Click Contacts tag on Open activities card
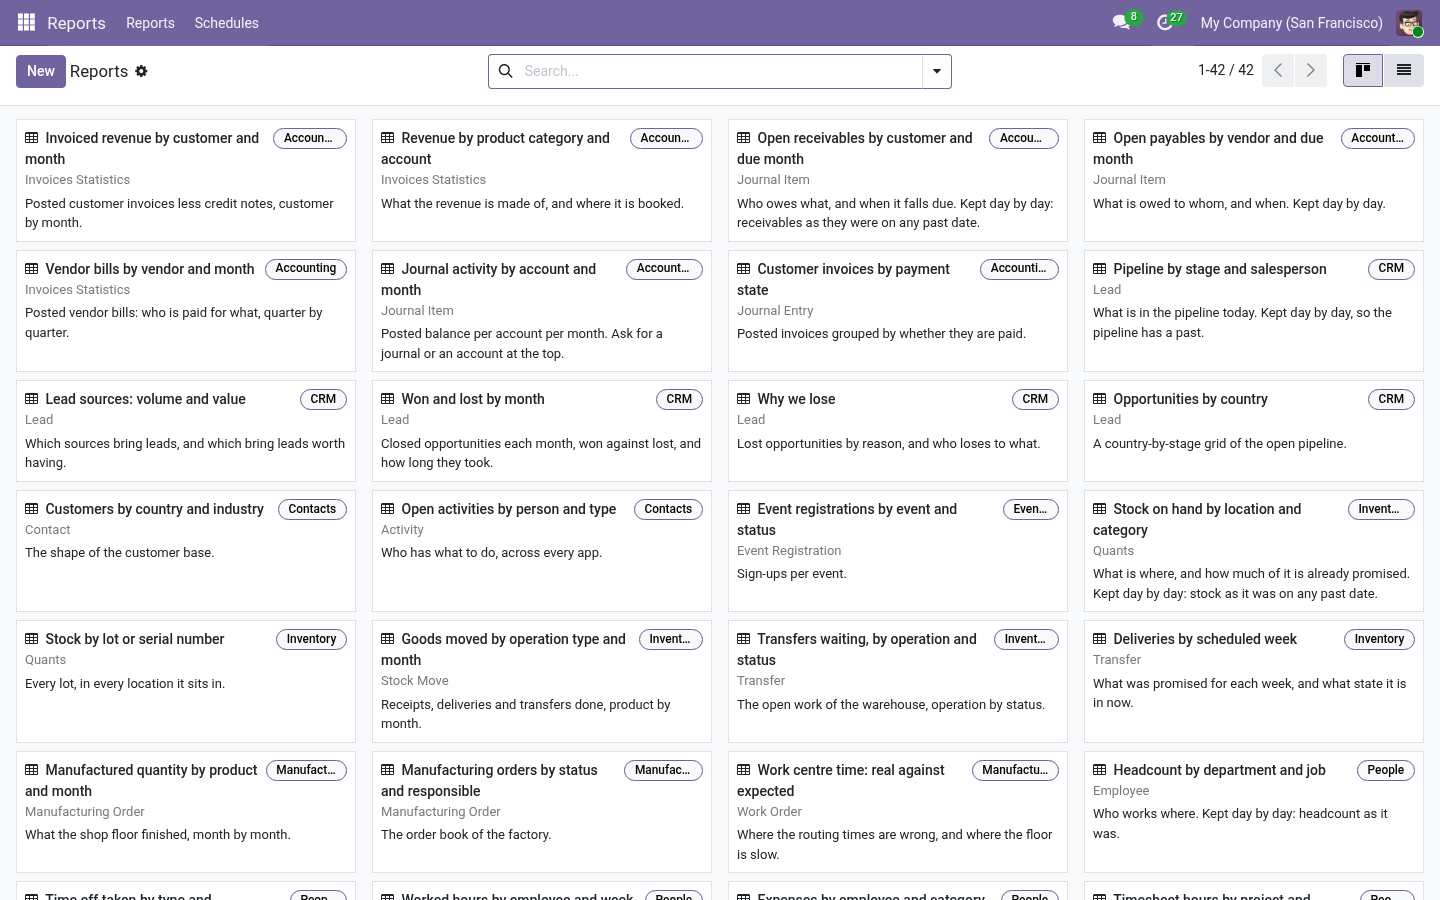Image resolution: width=1440 pixels, height=900 pixels. coord(668,509)
